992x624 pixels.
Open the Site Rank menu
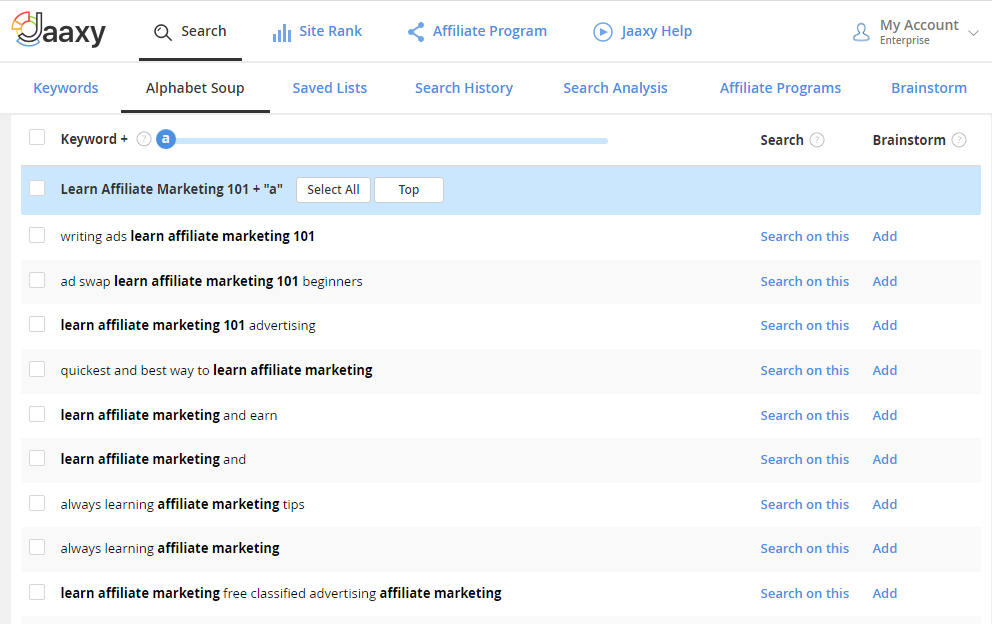tap(317, 31)
